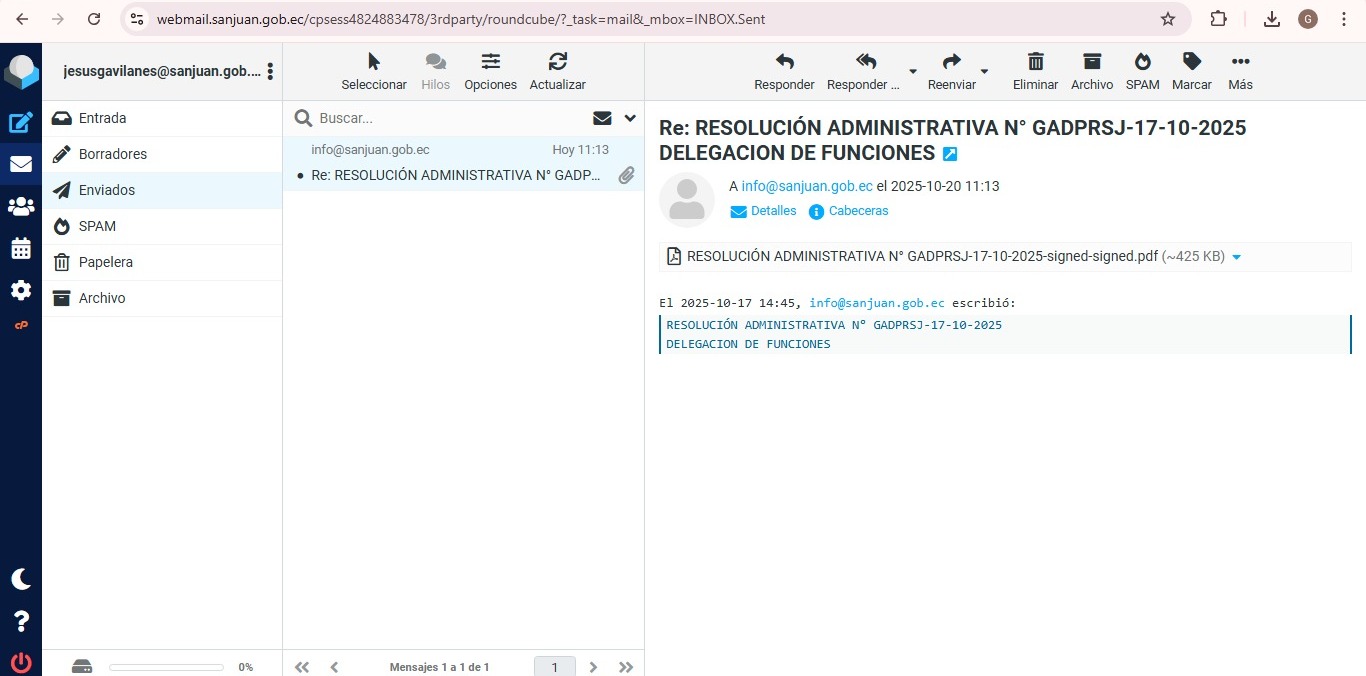1366x676 pixels.
Task: Open message in new window icon
Action: point(950,154)
